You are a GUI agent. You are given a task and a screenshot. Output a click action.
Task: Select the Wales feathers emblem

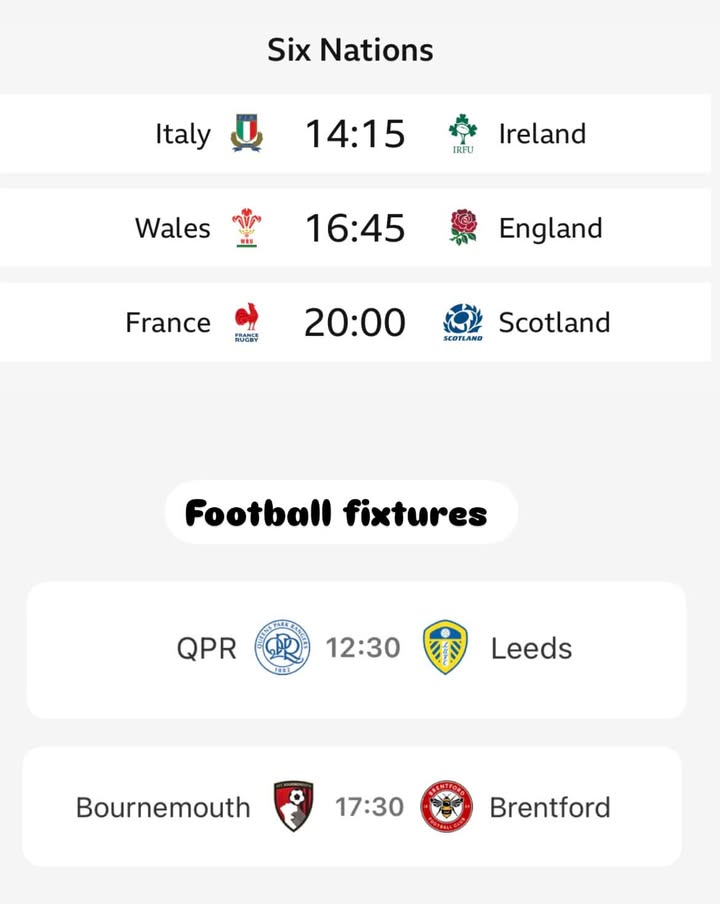click(247, 228)
